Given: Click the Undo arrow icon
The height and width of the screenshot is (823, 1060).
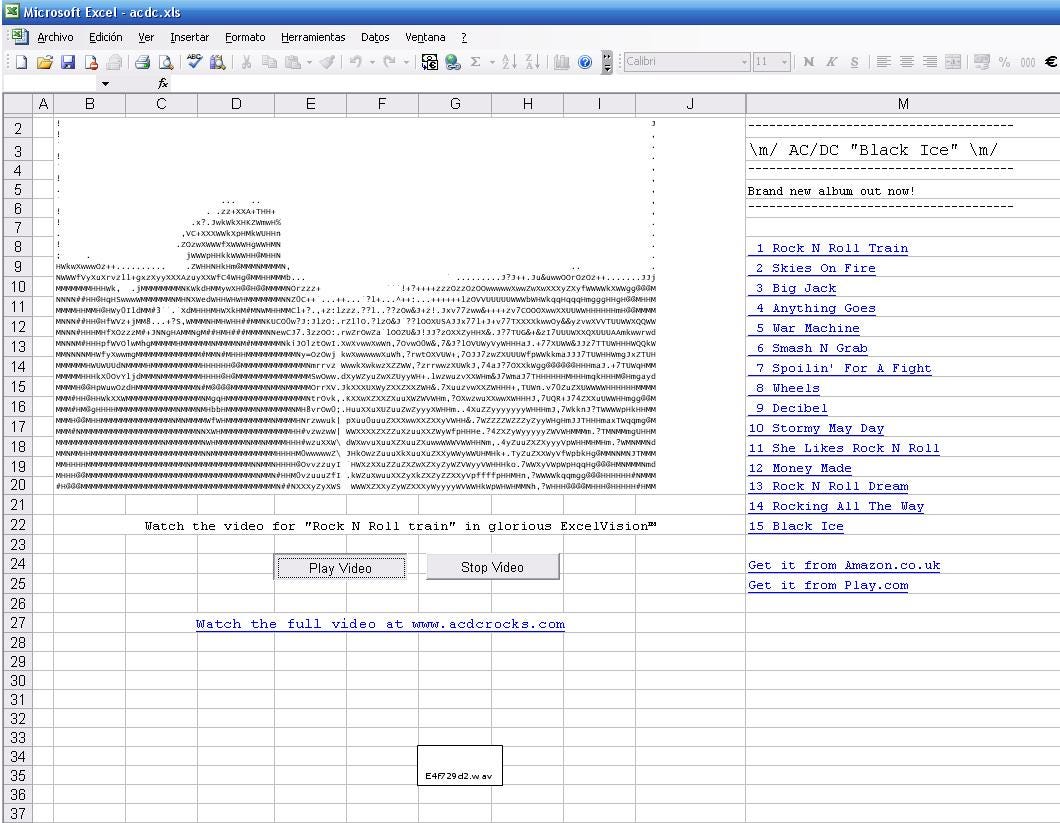Looking at the screenshot, I should click(355, 62).
